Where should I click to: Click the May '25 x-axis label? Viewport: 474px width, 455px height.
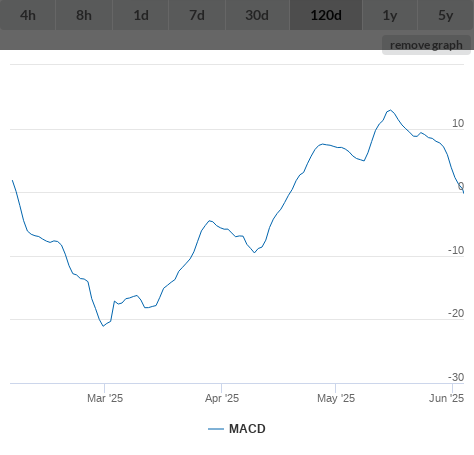[336, 398]
